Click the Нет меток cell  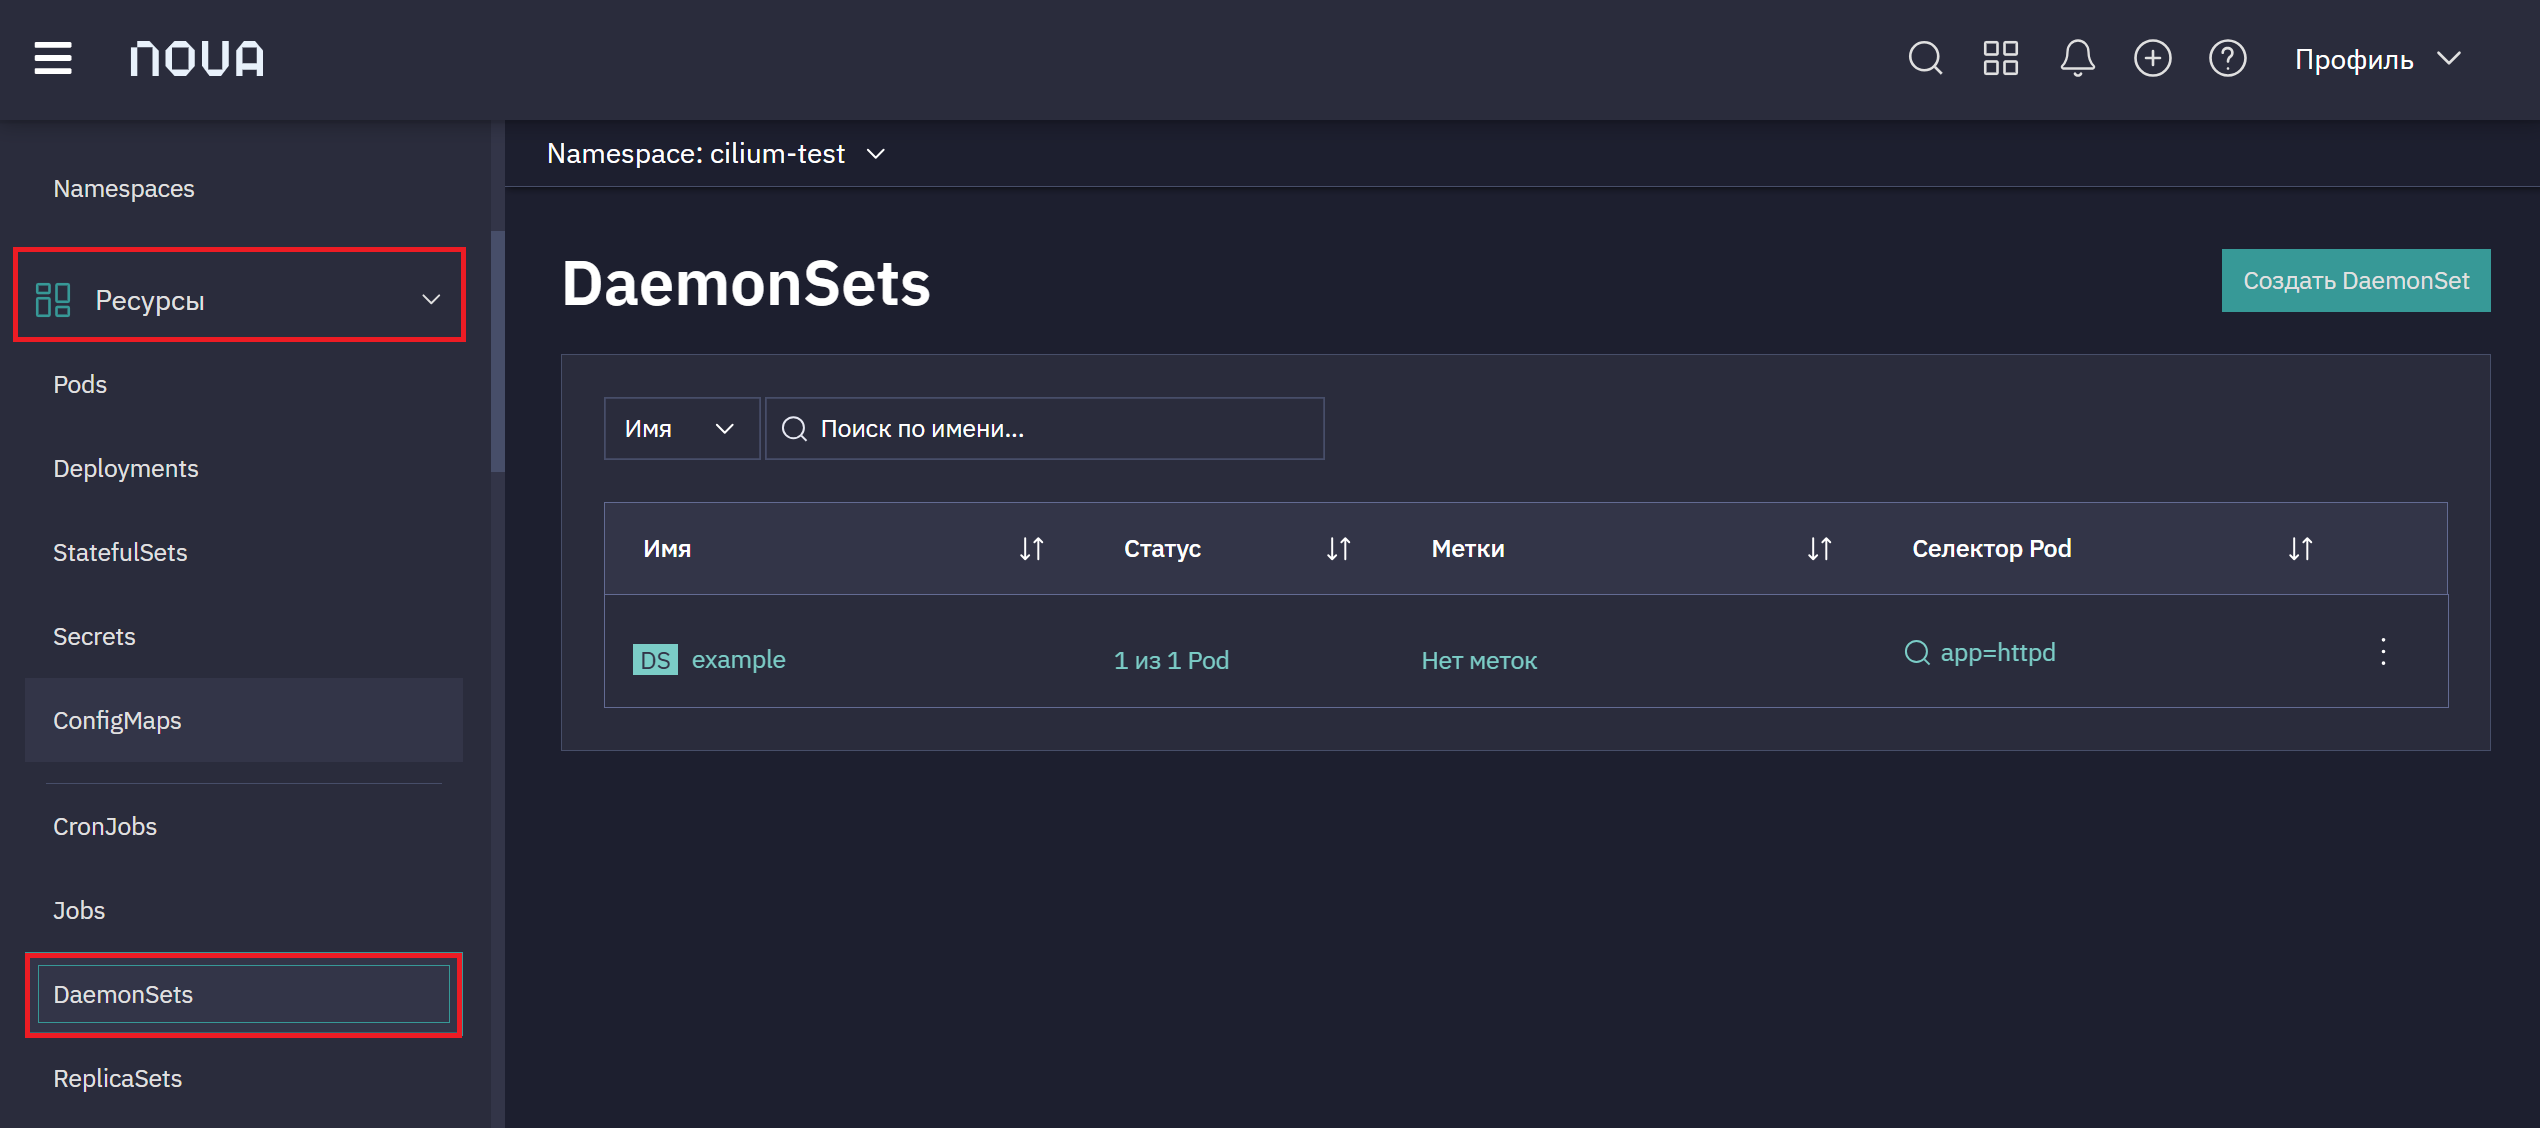click(1479, 660)
